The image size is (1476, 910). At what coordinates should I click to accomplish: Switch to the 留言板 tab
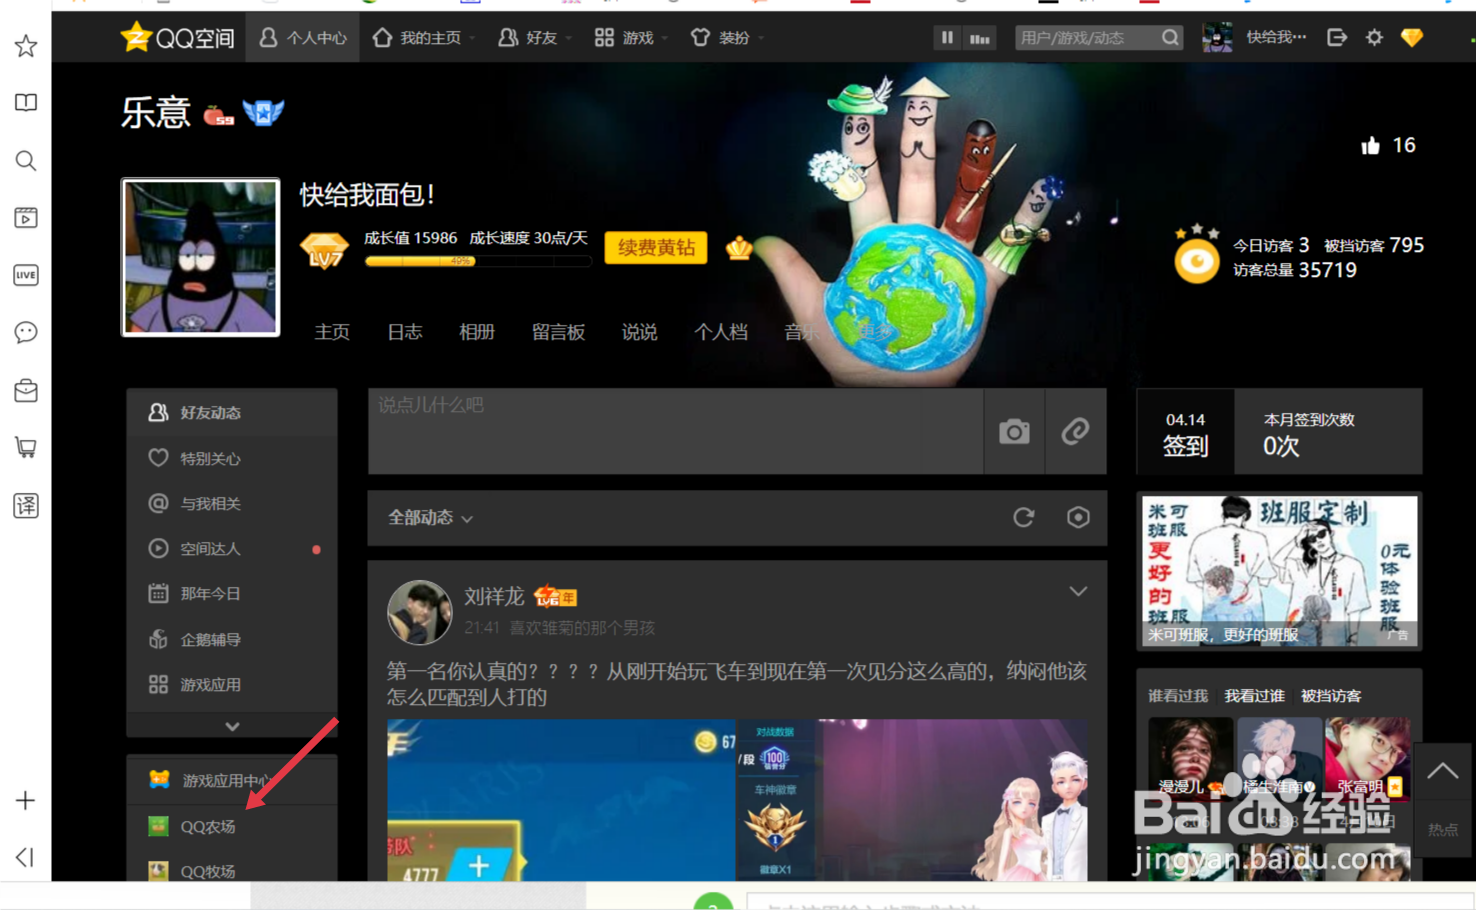(559, 332)
